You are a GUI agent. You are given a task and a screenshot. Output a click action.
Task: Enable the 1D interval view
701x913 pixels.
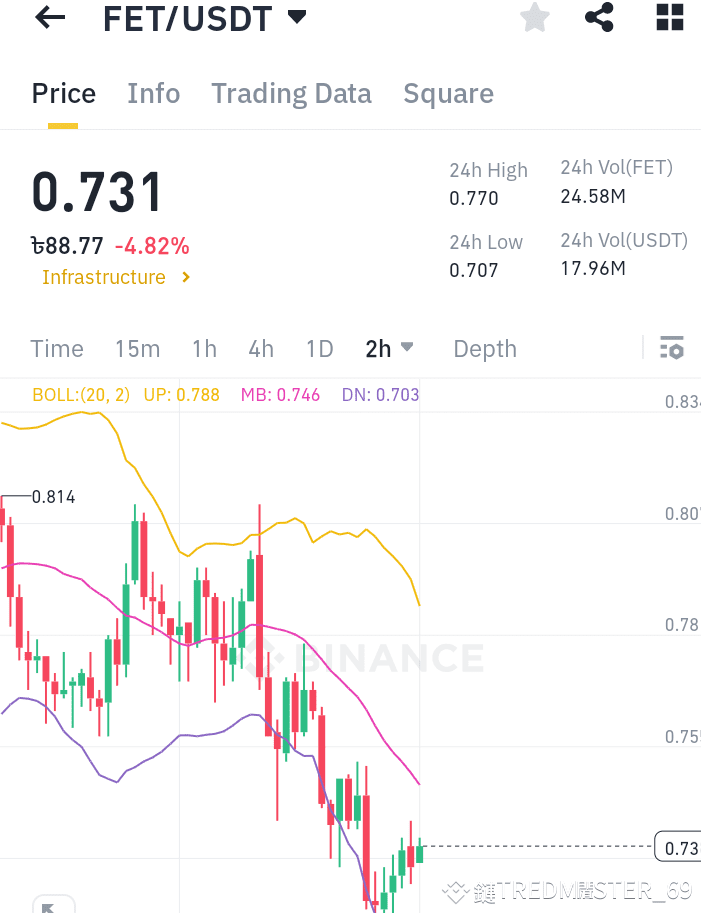[319, 348]
